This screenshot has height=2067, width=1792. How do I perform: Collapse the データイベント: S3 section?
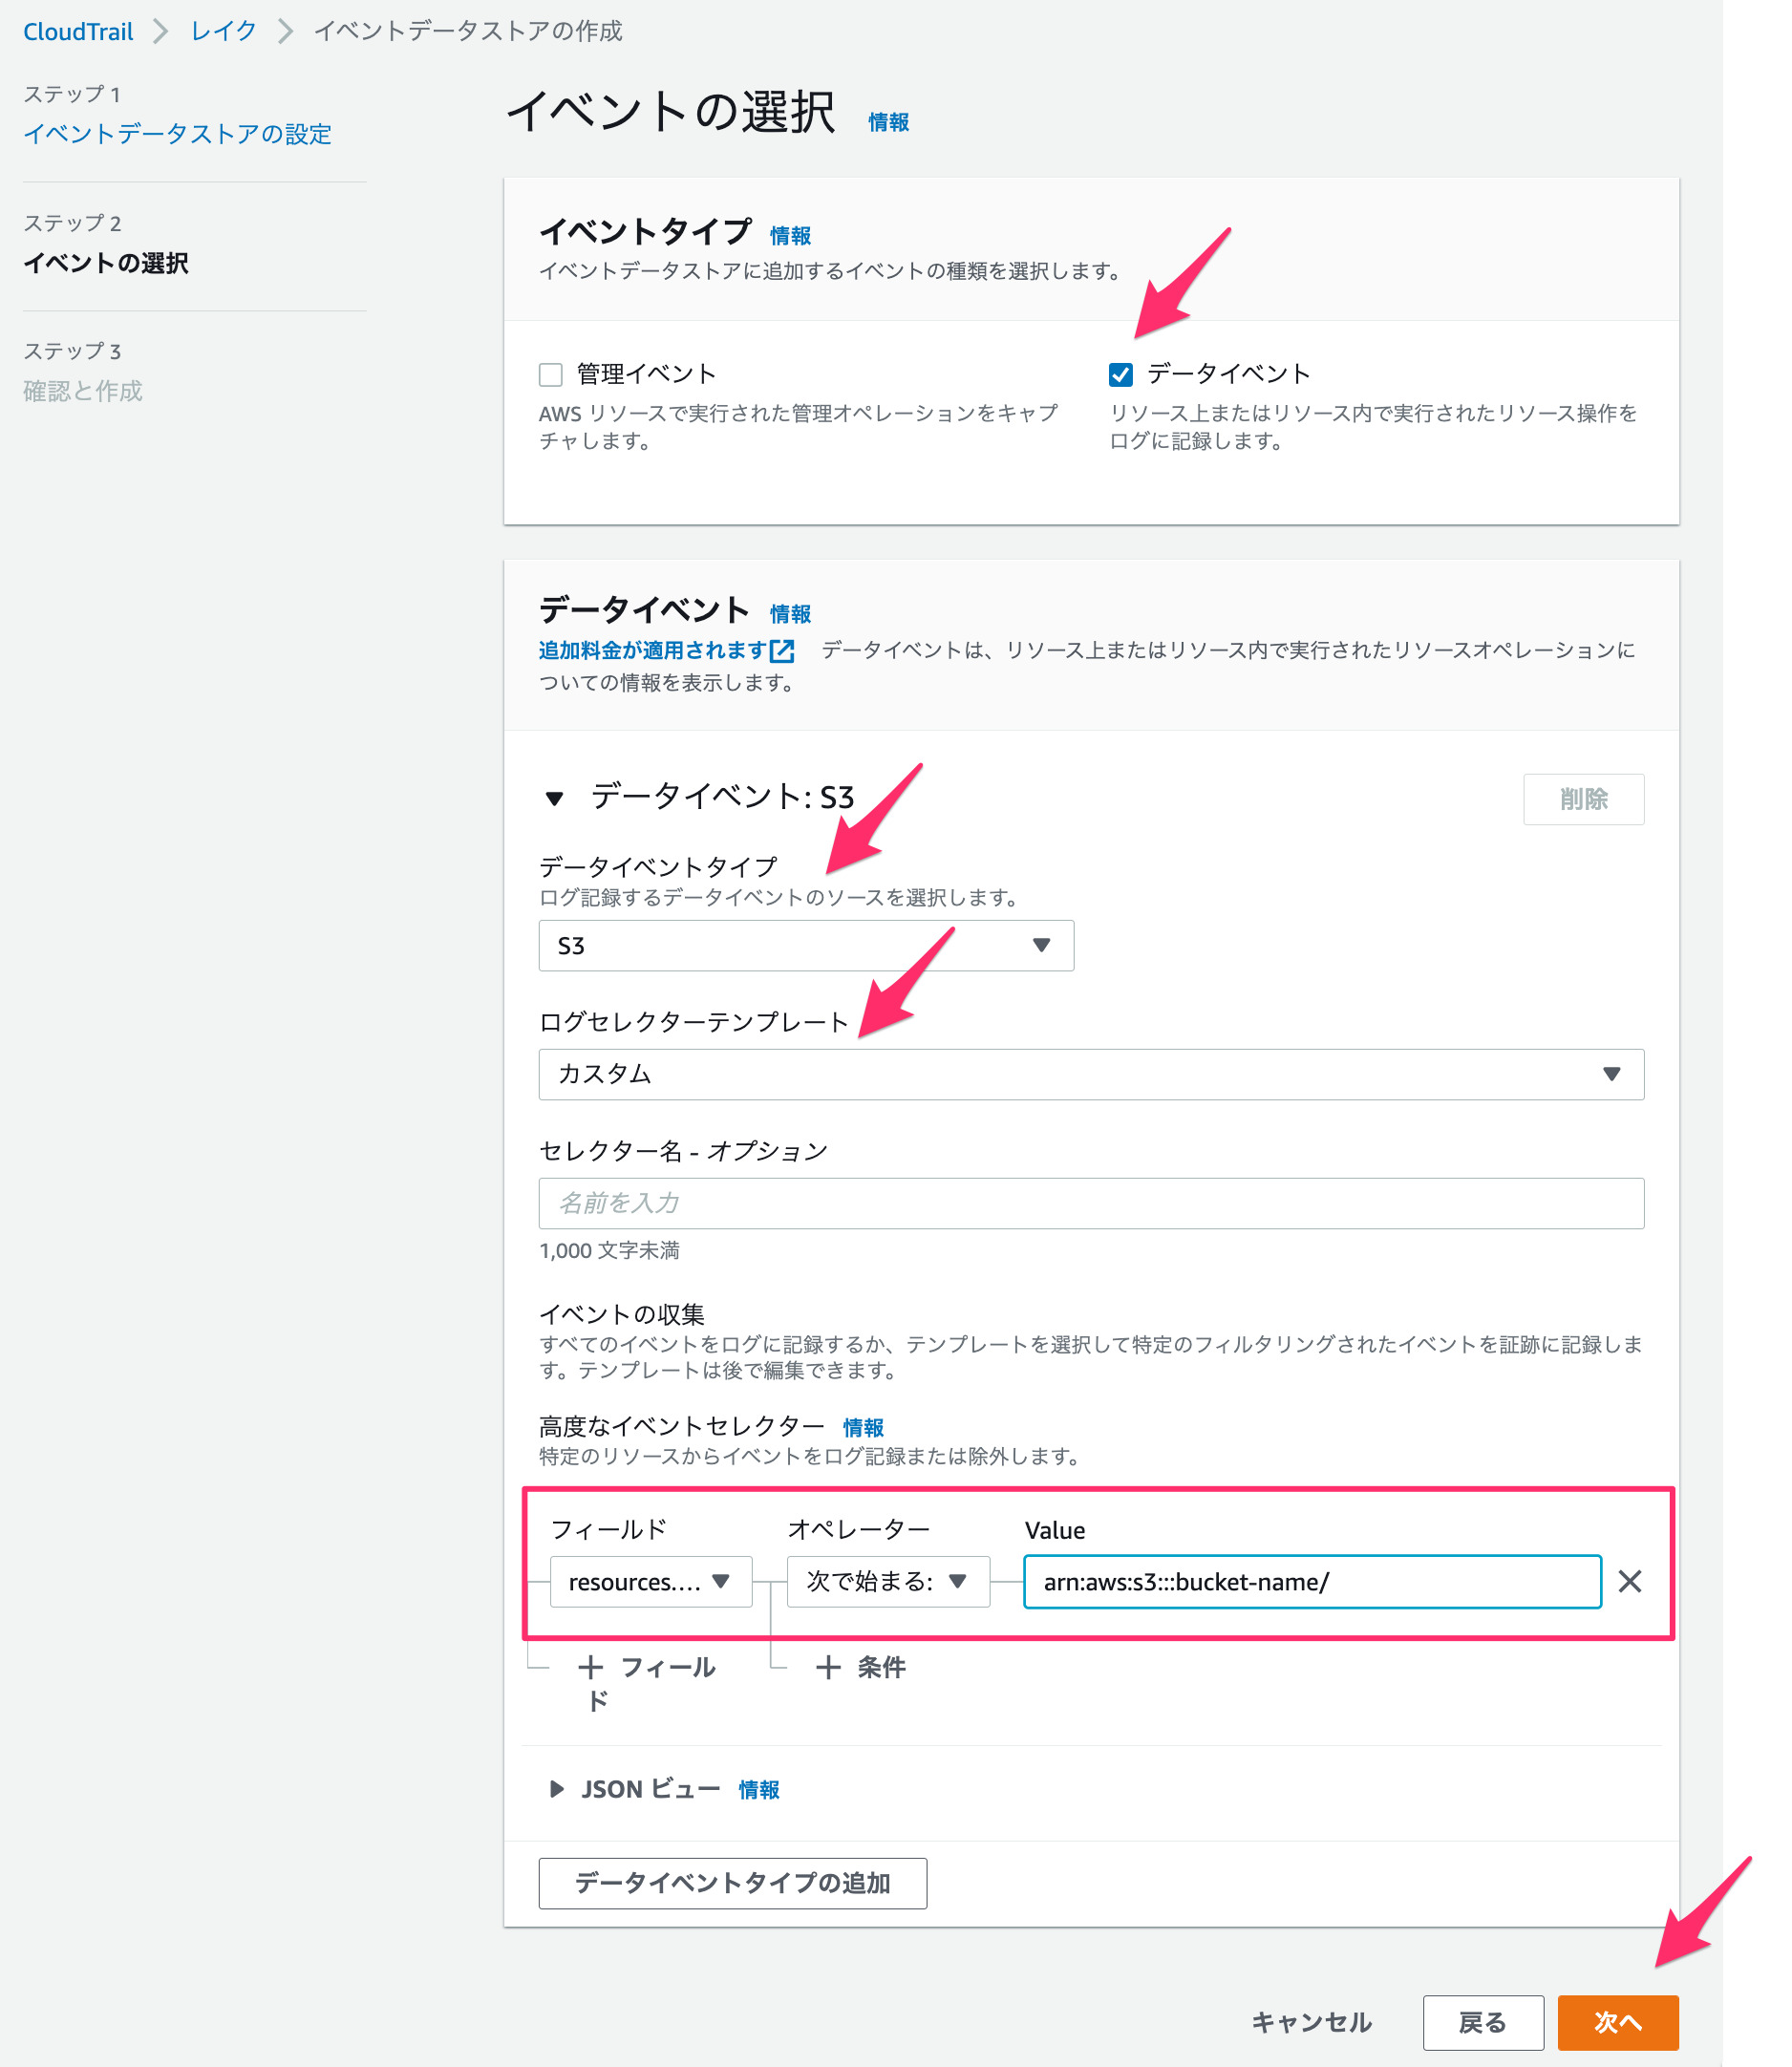click(556, 798)
